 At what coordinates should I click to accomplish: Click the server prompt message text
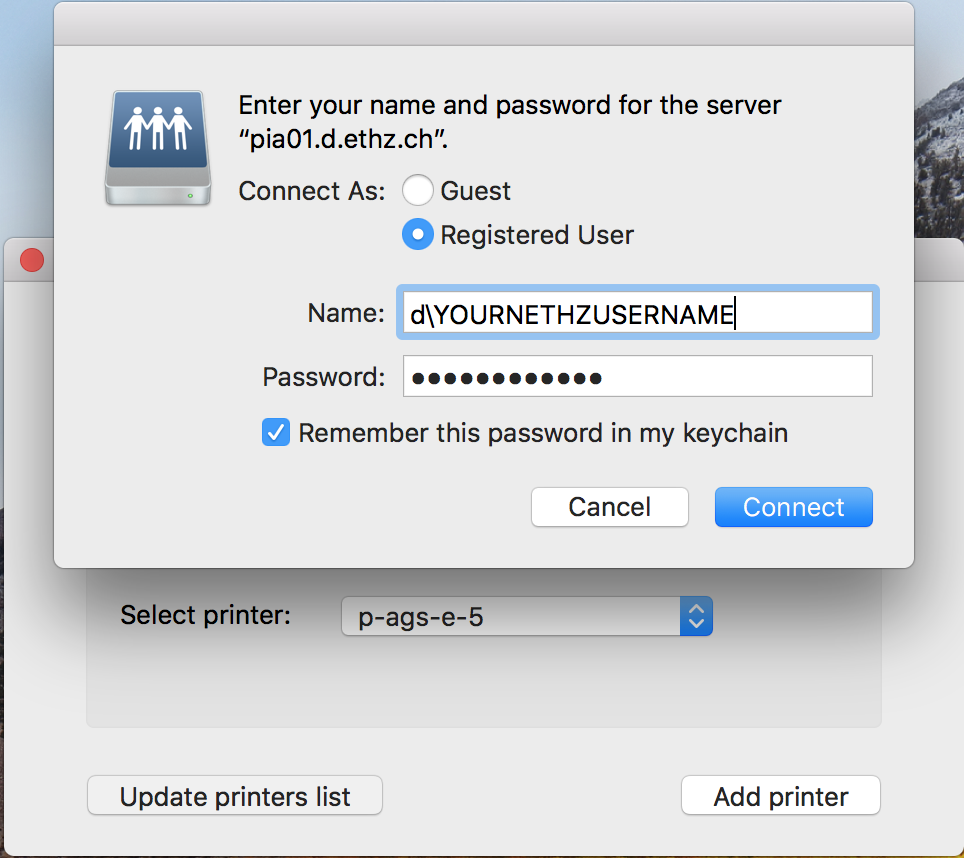[x=510, y=122]
